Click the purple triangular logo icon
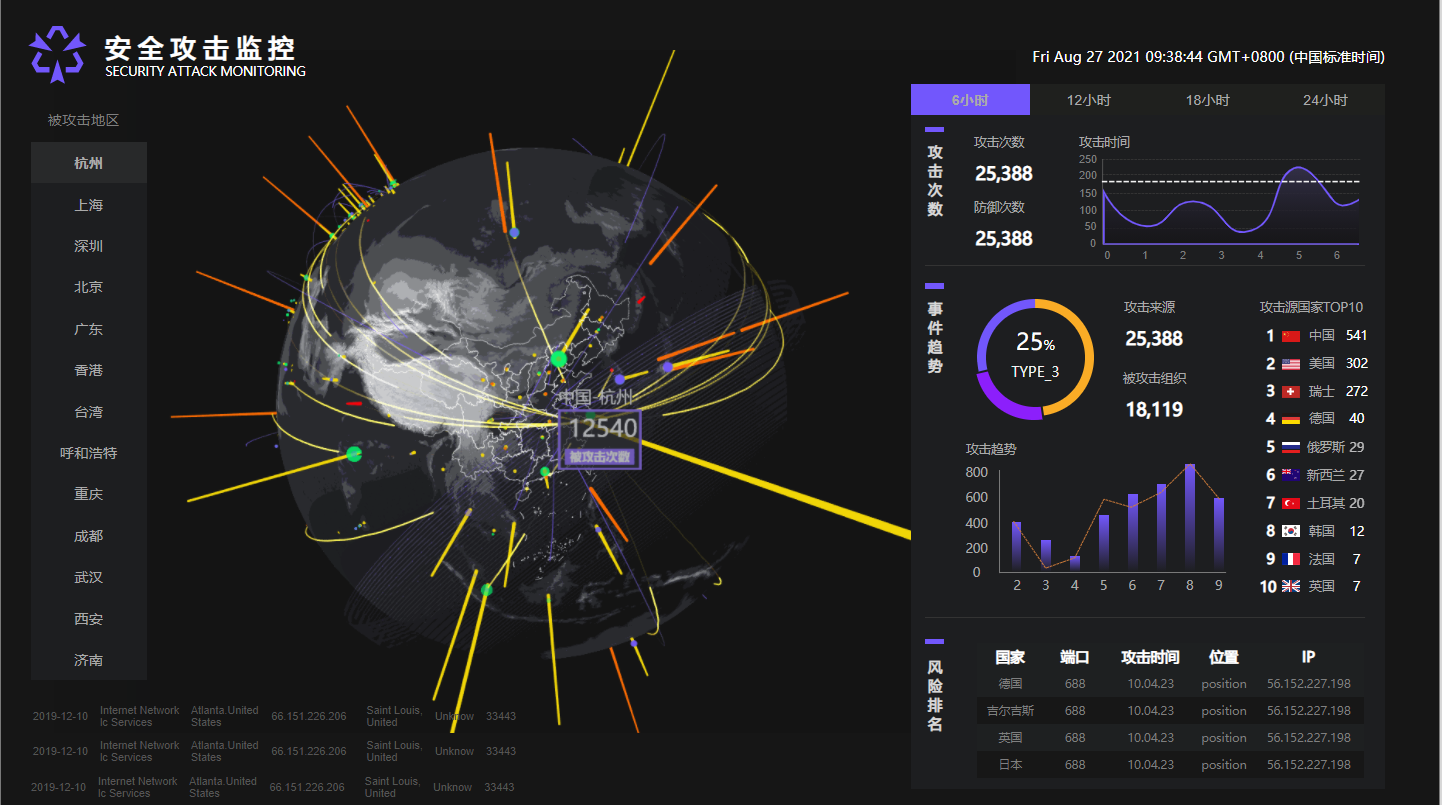 58,54
